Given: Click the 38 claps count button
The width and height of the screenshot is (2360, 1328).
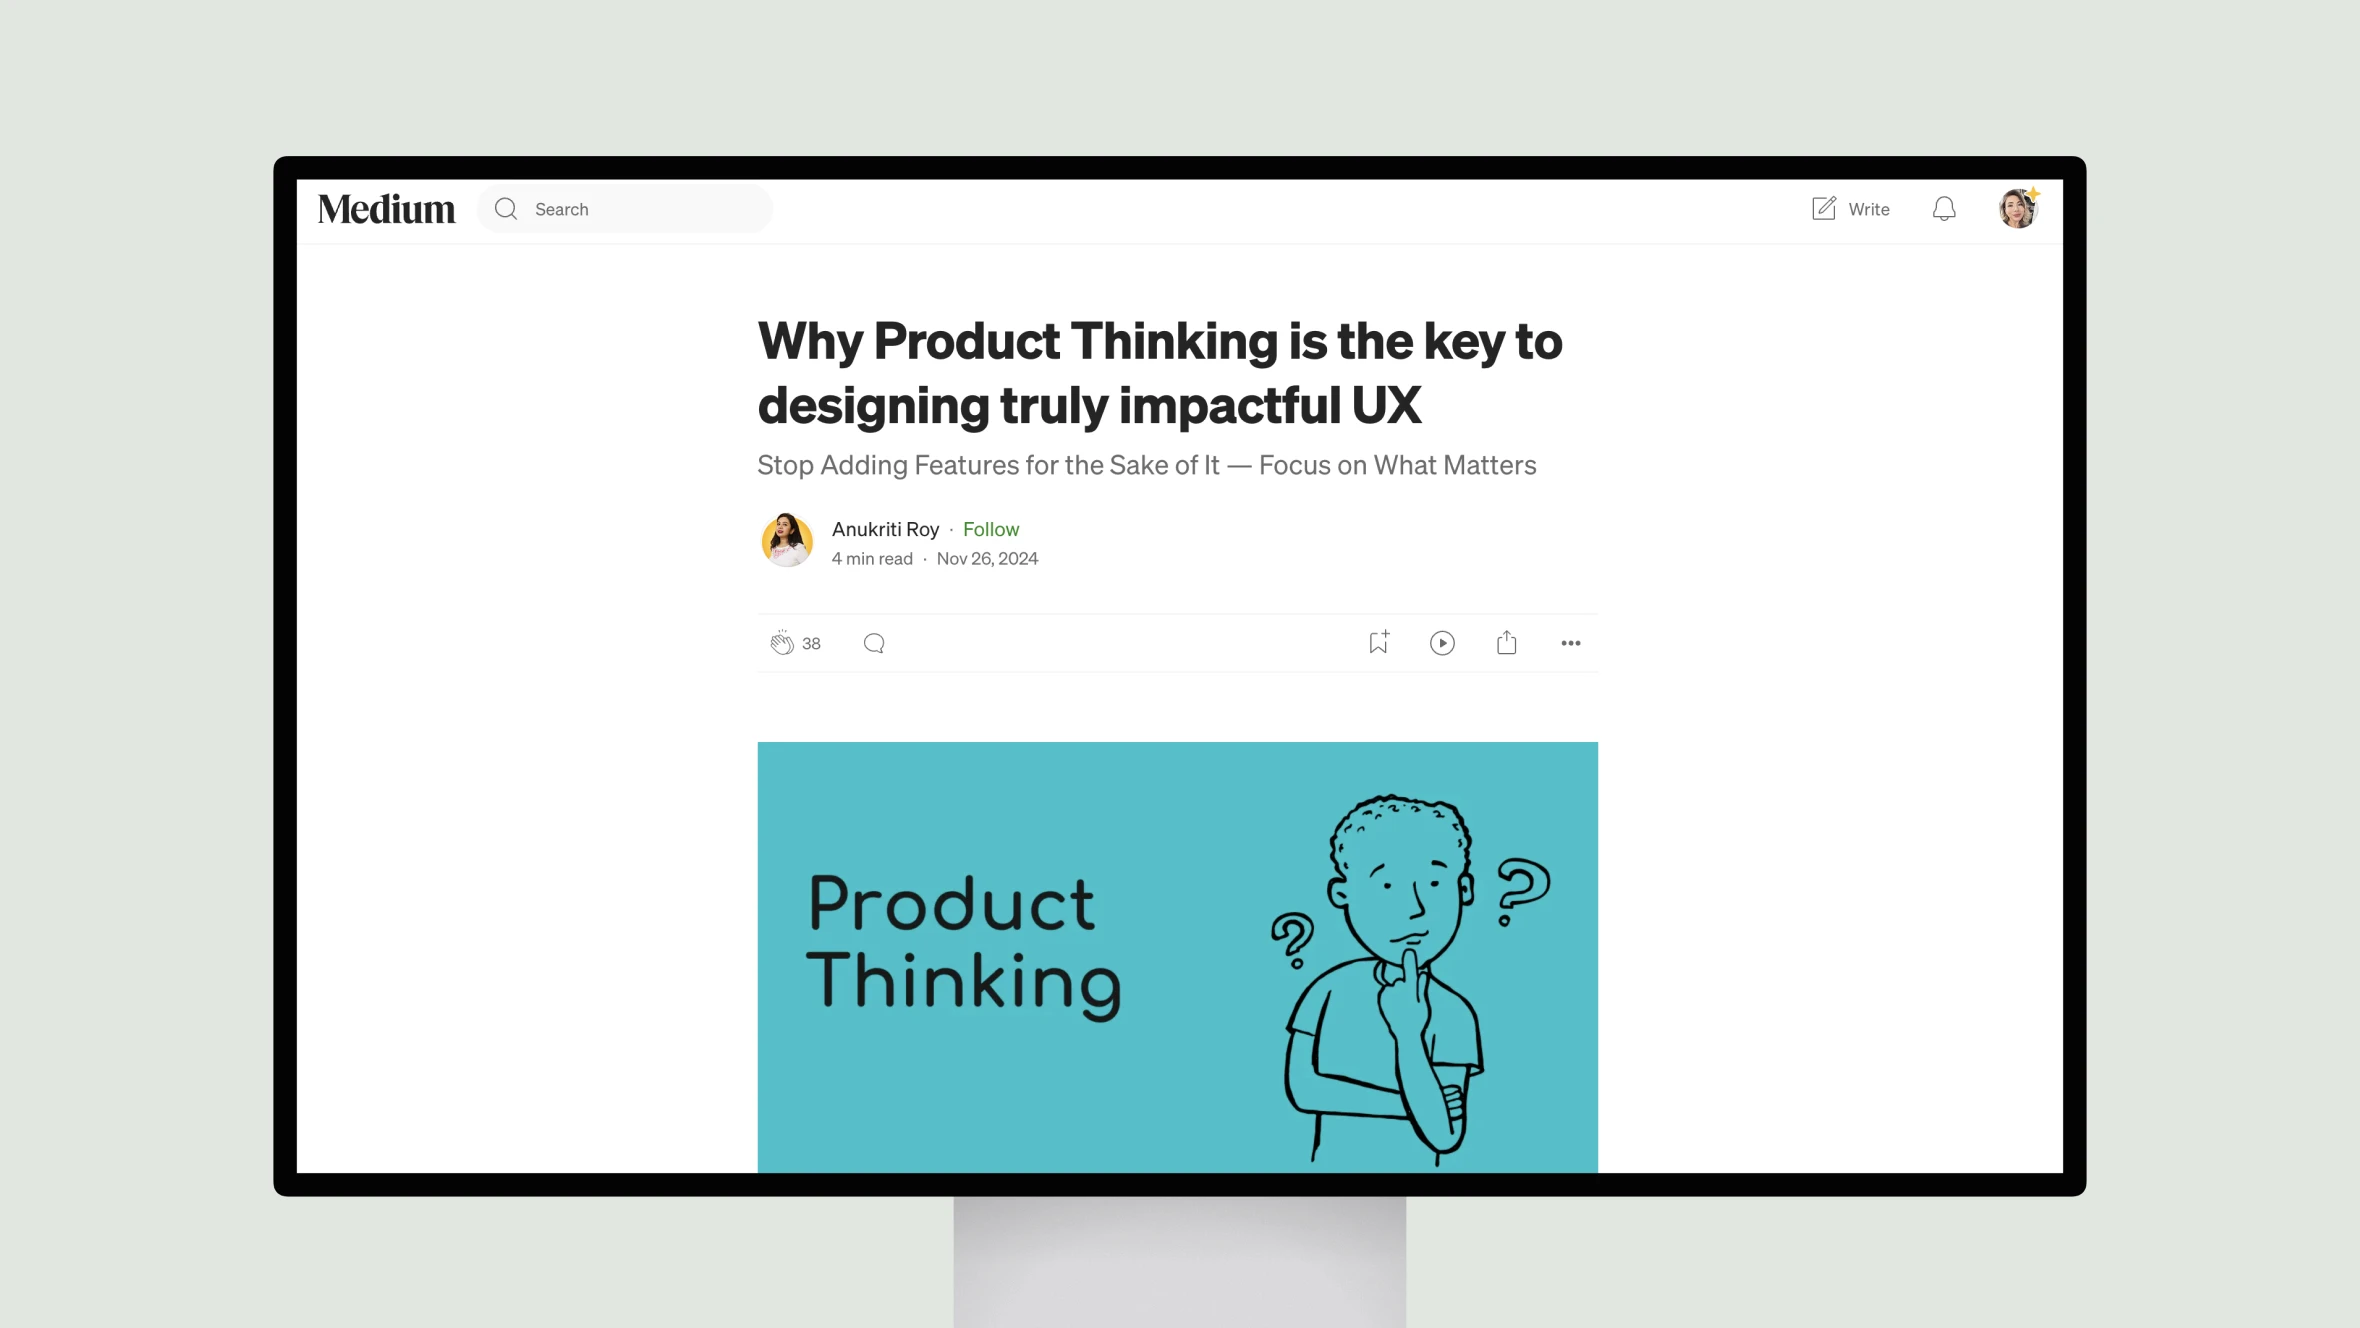Looking at the screenshot, I should coord(809,642).
